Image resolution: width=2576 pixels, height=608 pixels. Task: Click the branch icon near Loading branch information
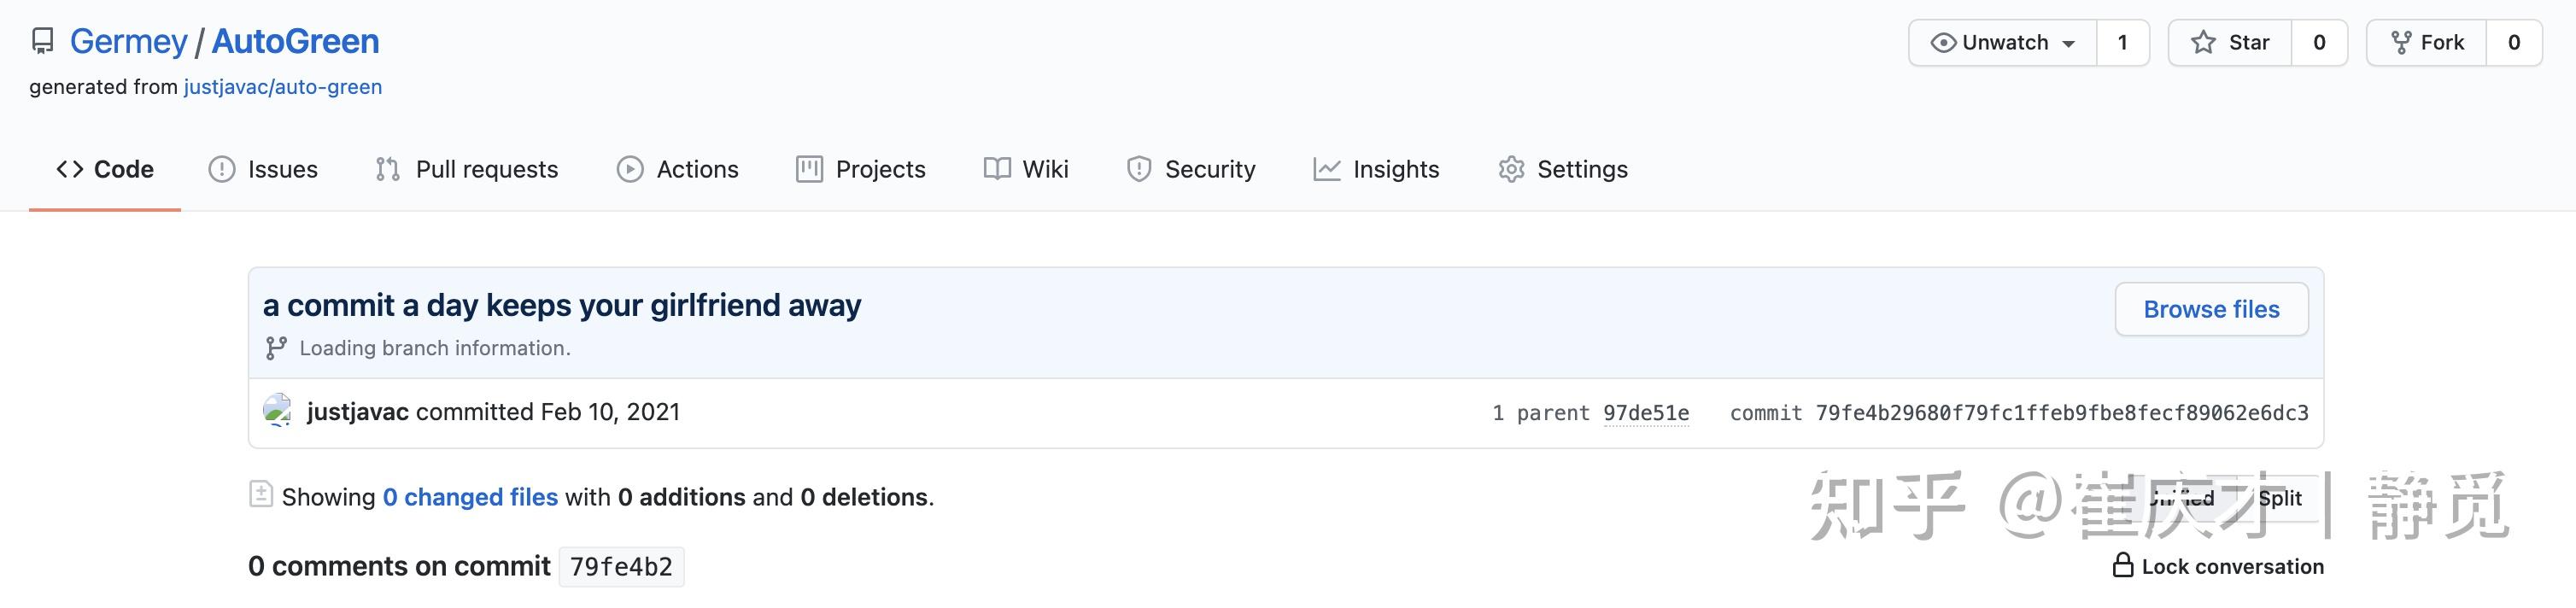(x=274, y=348)
